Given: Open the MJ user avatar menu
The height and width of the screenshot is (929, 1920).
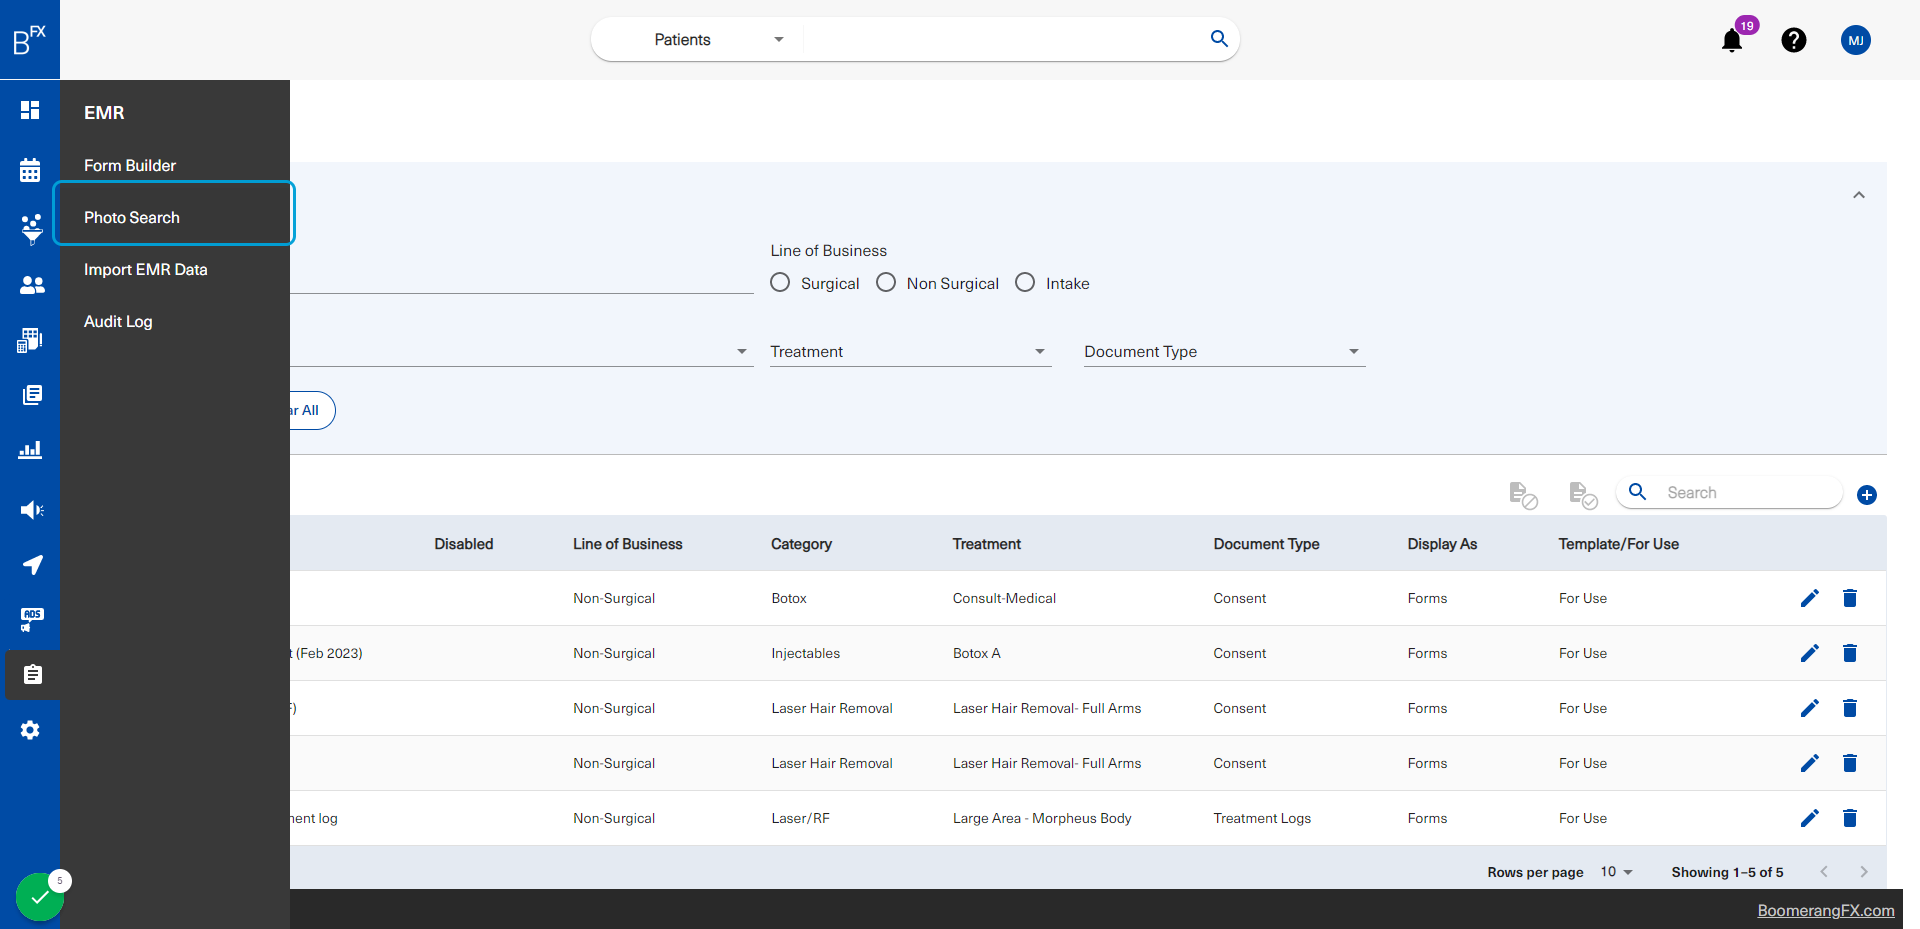Looking at the screenshot, I should [1856, 40].
